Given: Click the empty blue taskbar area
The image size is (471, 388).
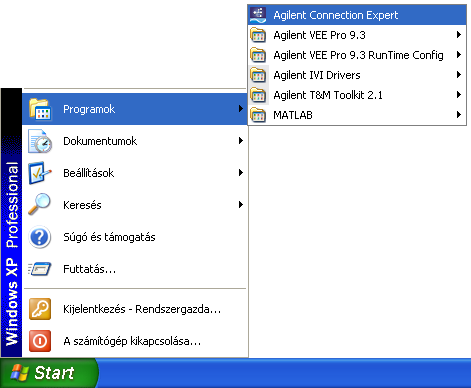Looking at the screenshot, I should point(285,373).
